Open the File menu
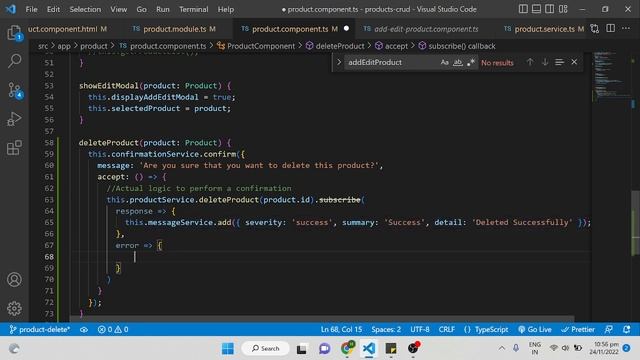The width and height of the screenshot is (640, 360). pyautogui.click(x=31, y=9)
